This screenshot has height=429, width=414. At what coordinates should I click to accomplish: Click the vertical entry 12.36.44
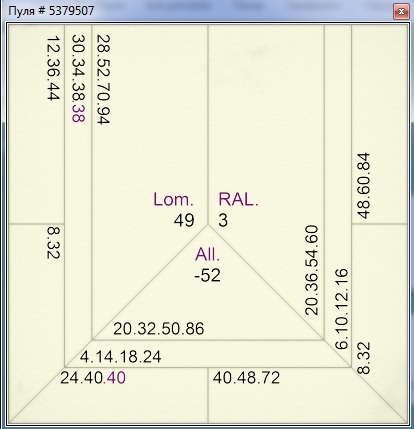click(x=53, y=68)
